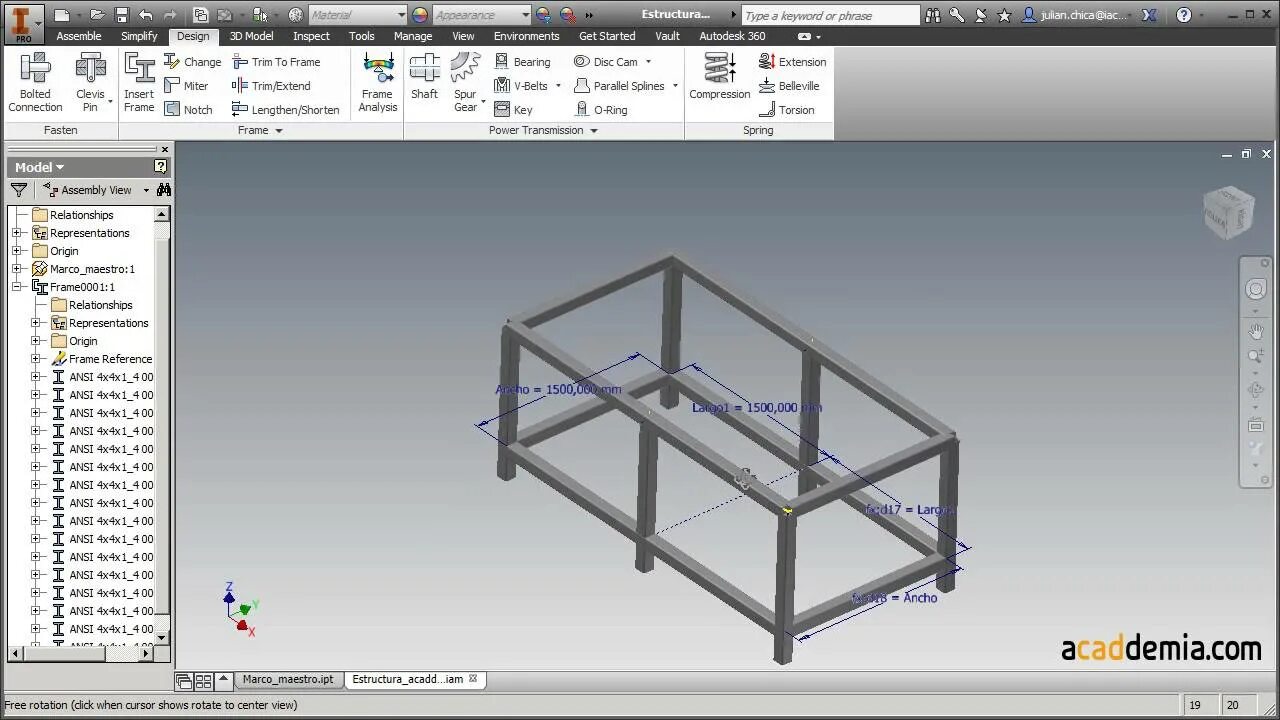Click the Undo arrow in quick access
This screenshot has width=1280, height=720.
(x=146, y=15)
